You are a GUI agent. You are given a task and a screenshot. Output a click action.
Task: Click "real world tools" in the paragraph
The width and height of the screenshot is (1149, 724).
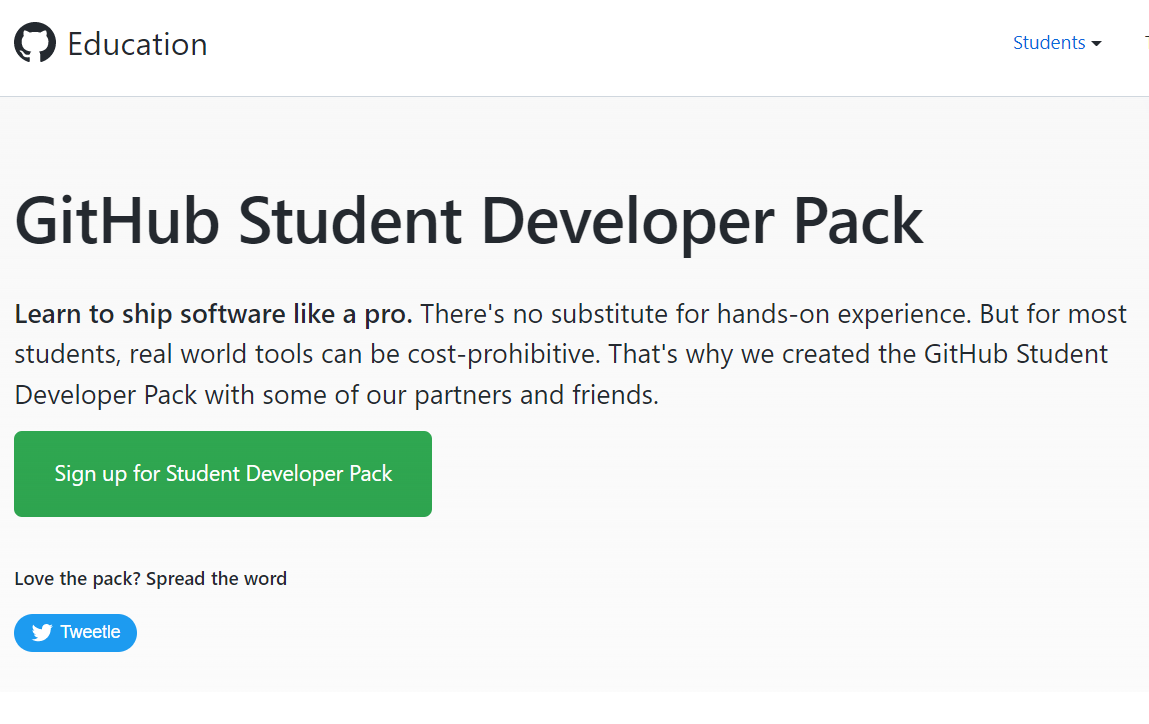[x=199, y=355]
